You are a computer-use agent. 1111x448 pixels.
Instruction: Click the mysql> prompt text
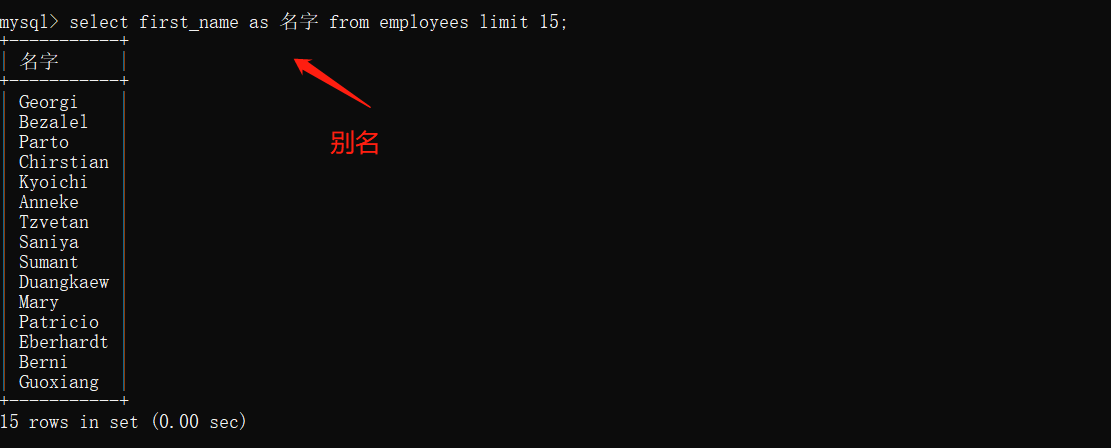(x=29, y=23)
